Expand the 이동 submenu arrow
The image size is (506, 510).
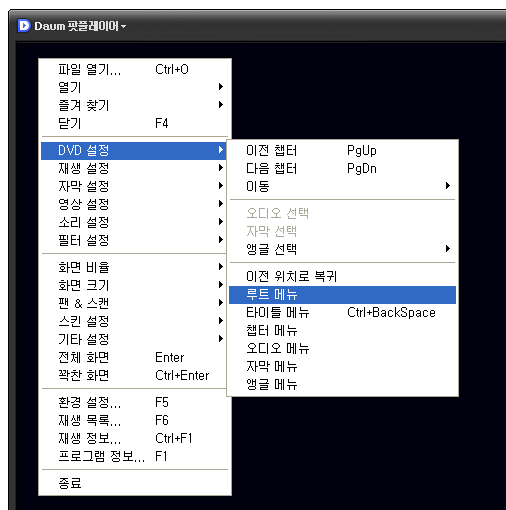448,186
